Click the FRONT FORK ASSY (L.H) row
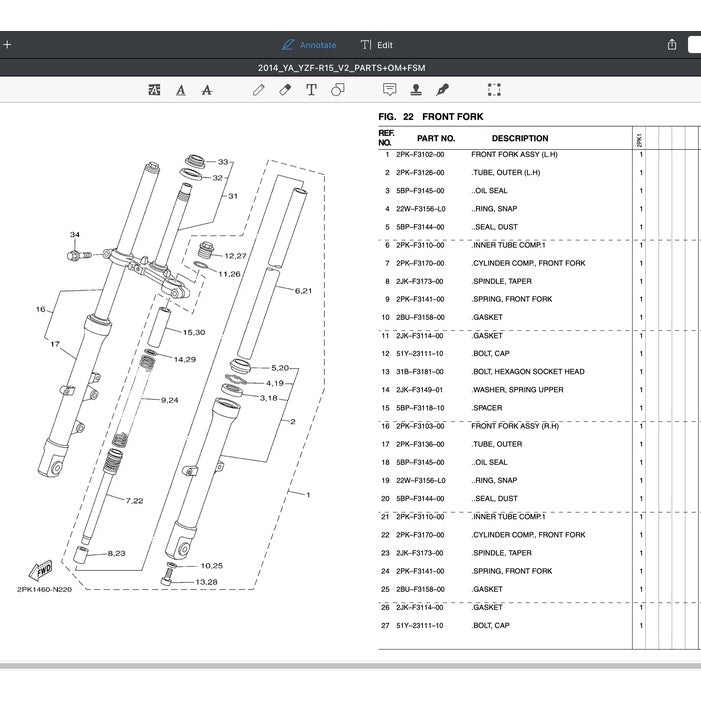701x701 pixels. coord(514,155)
